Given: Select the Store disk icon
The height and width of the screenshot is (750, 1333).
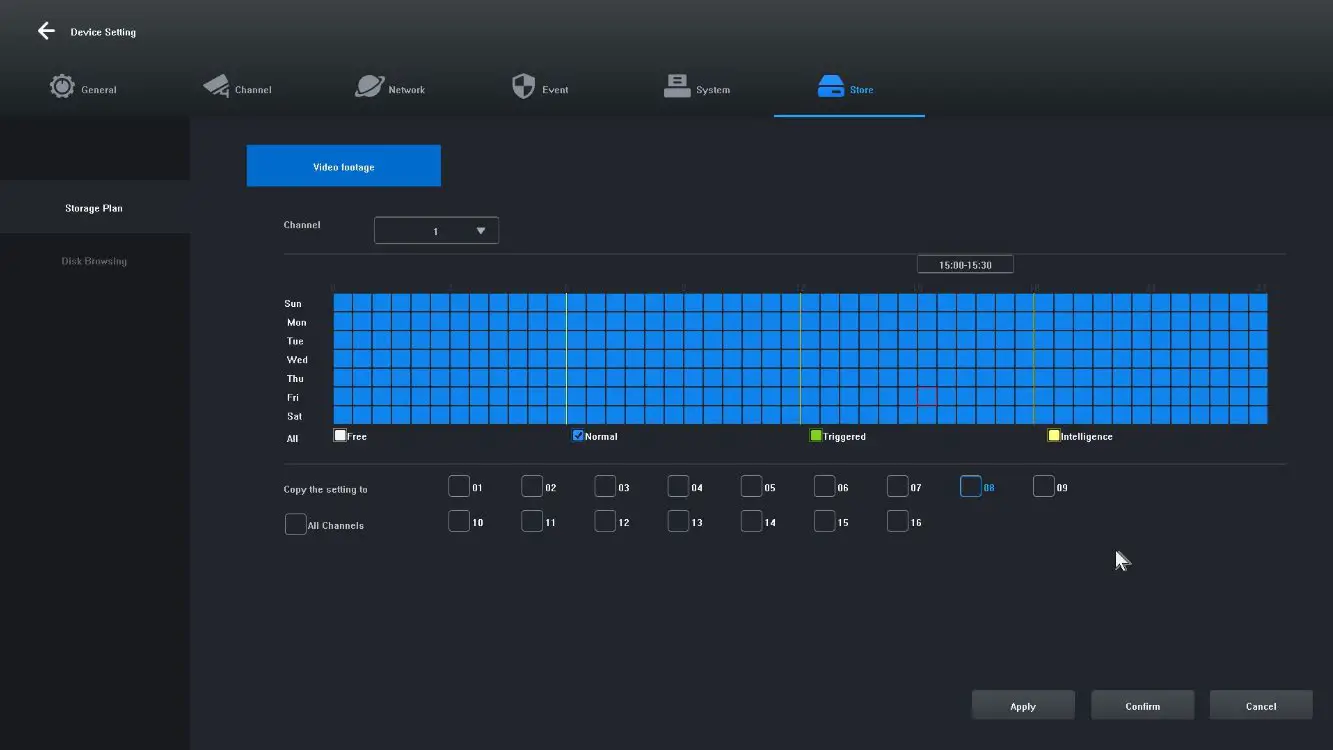Looking at the screenshot, I should click(x=831, y=87).
